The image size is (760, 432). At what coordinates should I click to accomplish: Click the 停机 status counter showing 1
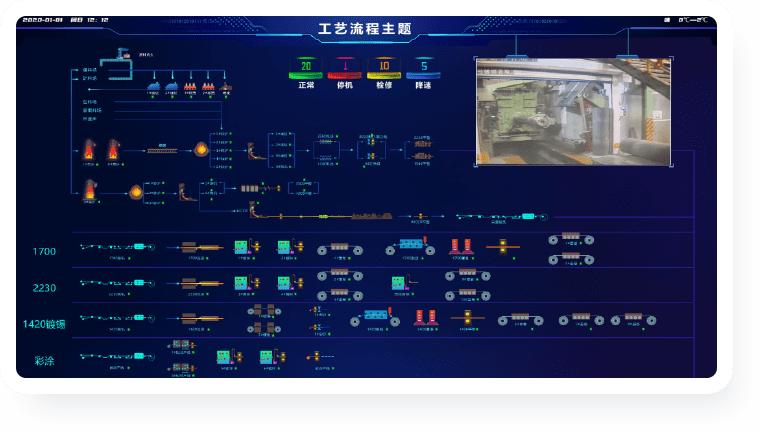(345, 69)
